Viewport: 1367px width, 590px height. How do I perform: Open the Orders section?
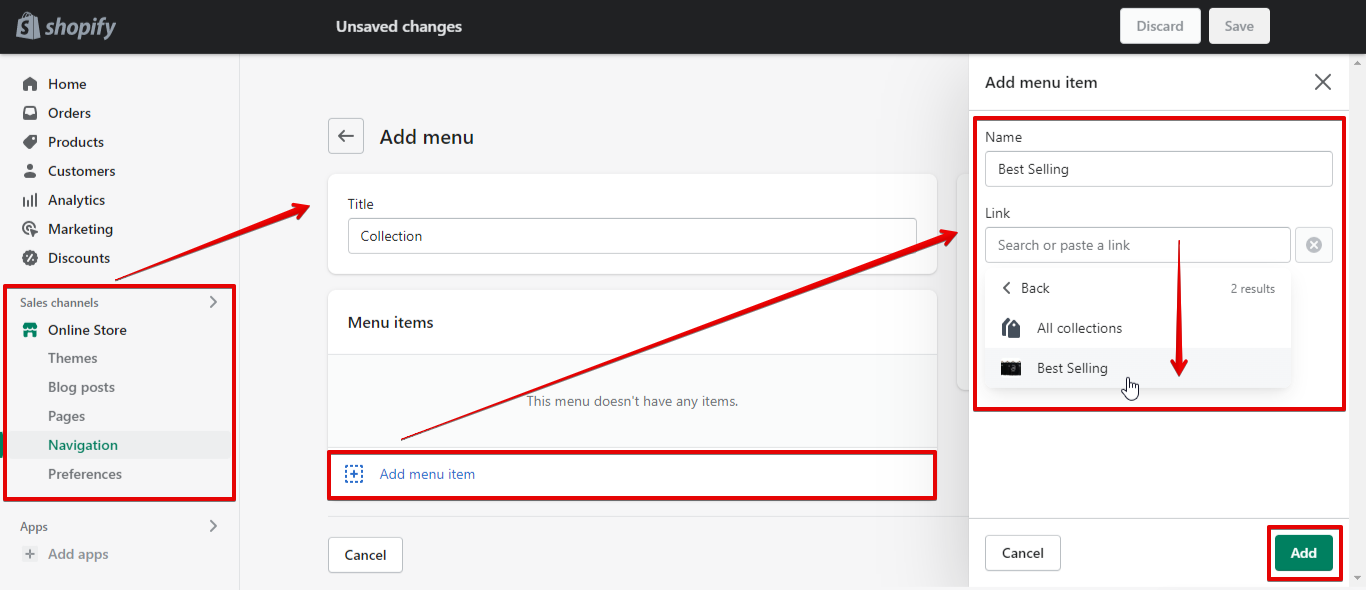pos(69,113)
